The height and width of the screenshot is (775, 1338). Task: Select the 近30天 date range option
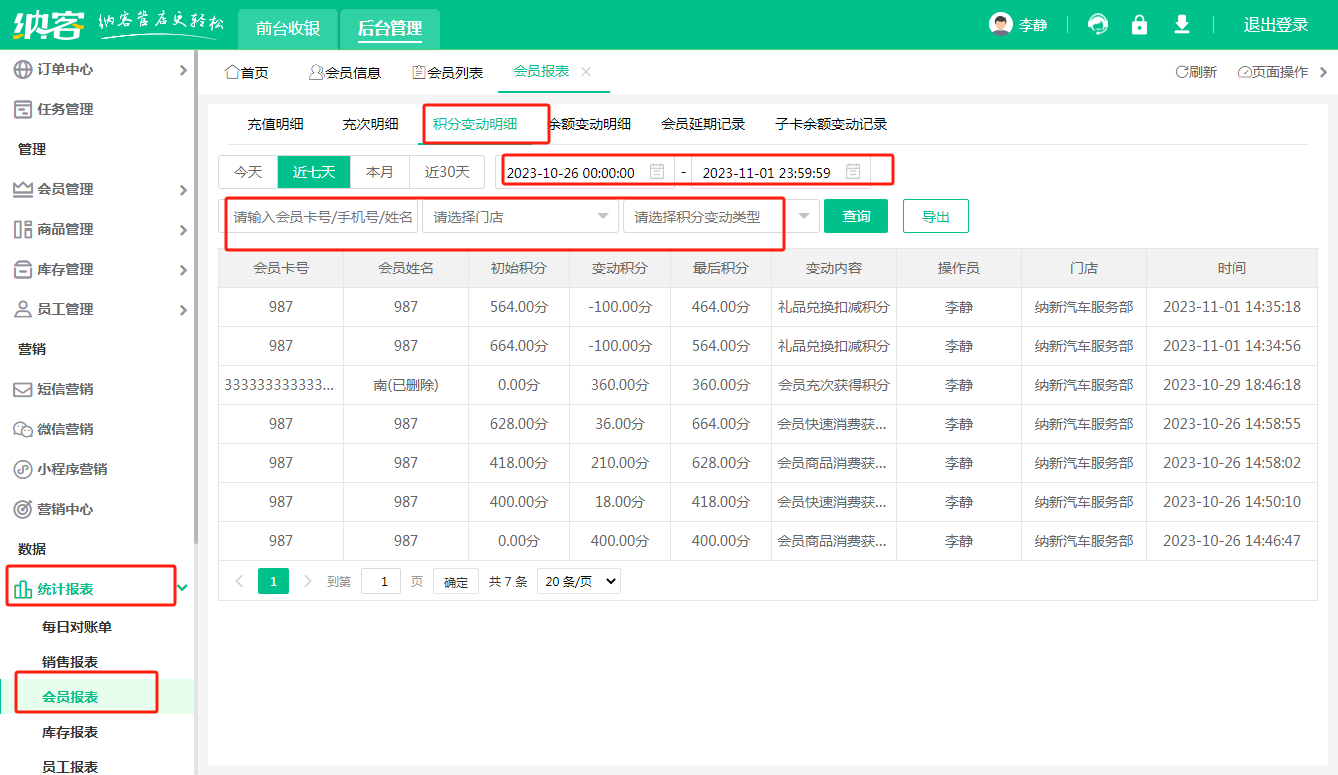[447, 172]
